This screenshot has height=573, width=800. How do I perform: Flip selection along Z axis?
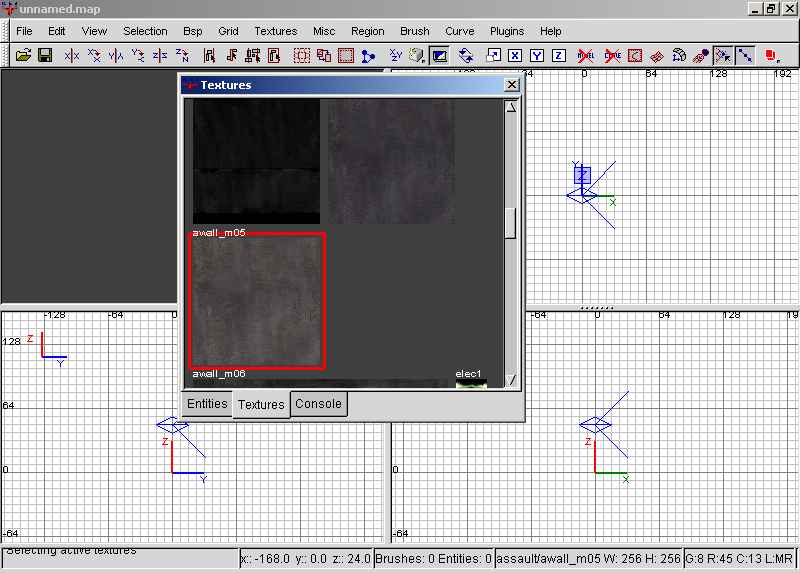pos(160,56)
